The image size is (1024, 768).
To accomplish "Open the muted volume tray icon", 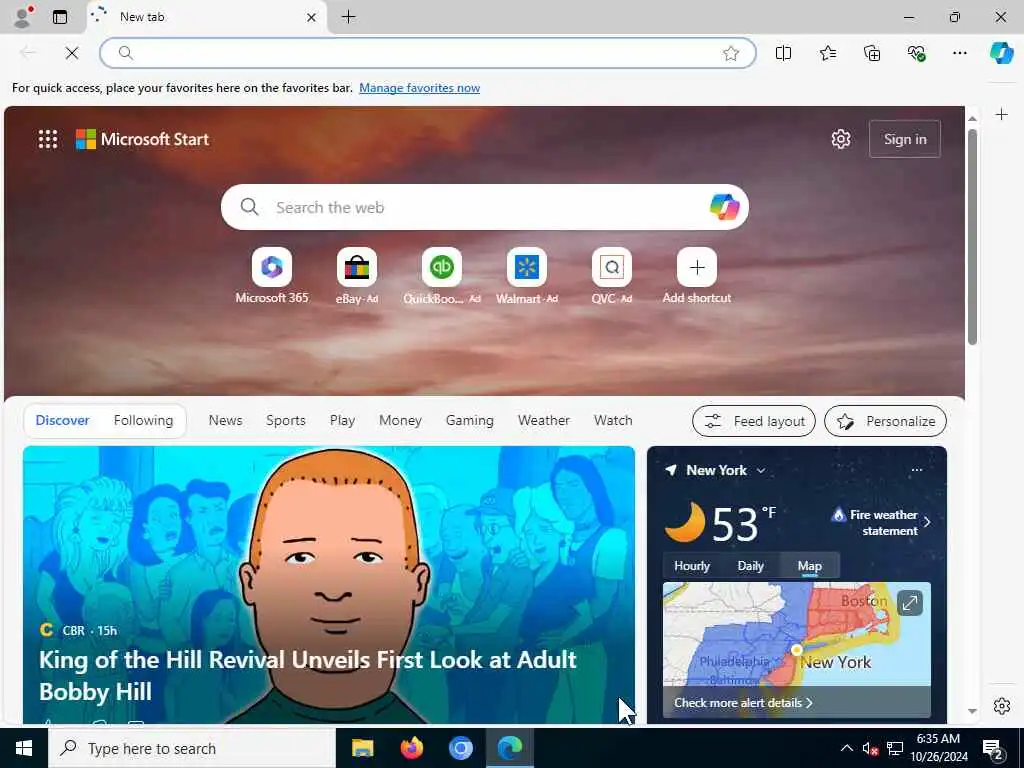I will pyautogui.click(x=870, y=748).
